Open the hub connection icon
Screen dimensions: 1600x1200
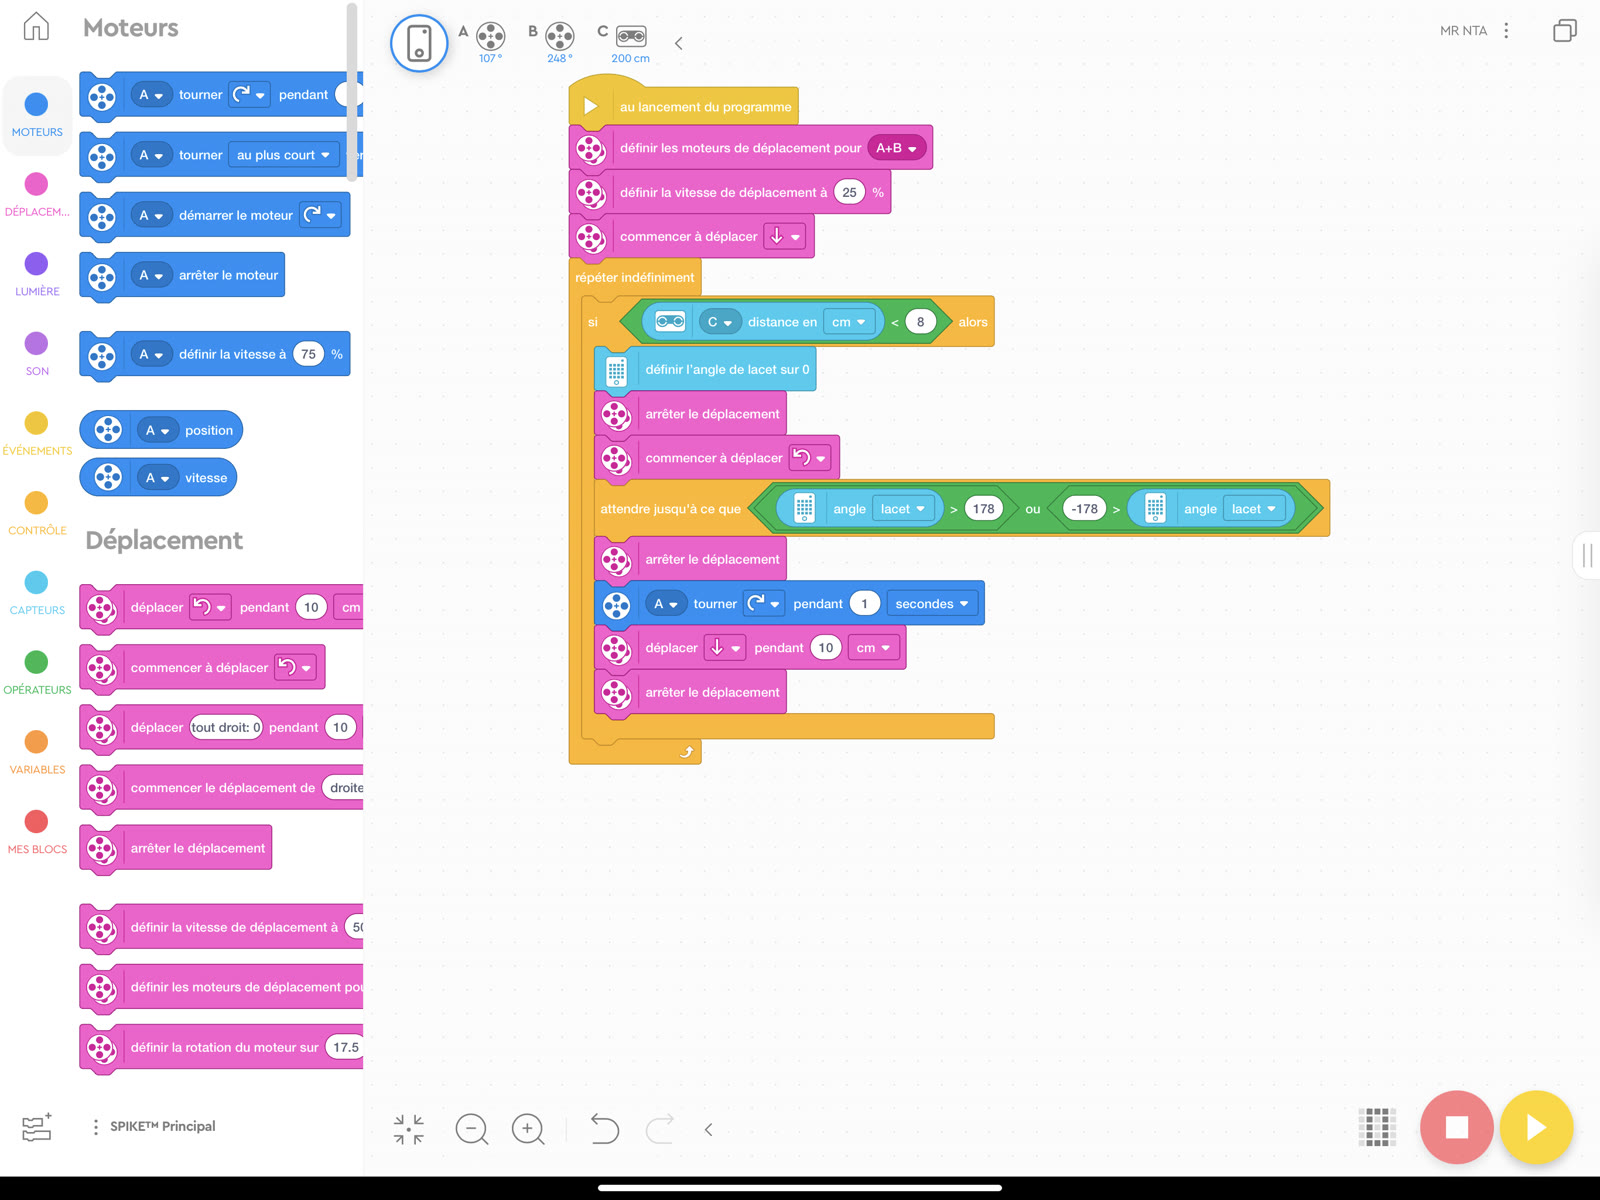click(x=419, y=43)
